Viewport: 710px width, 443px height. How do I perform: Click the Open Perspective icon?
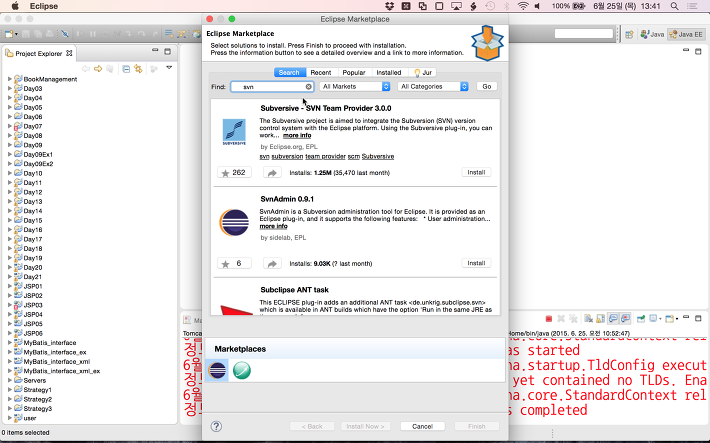pyautogui.click(x=629, y=34)
